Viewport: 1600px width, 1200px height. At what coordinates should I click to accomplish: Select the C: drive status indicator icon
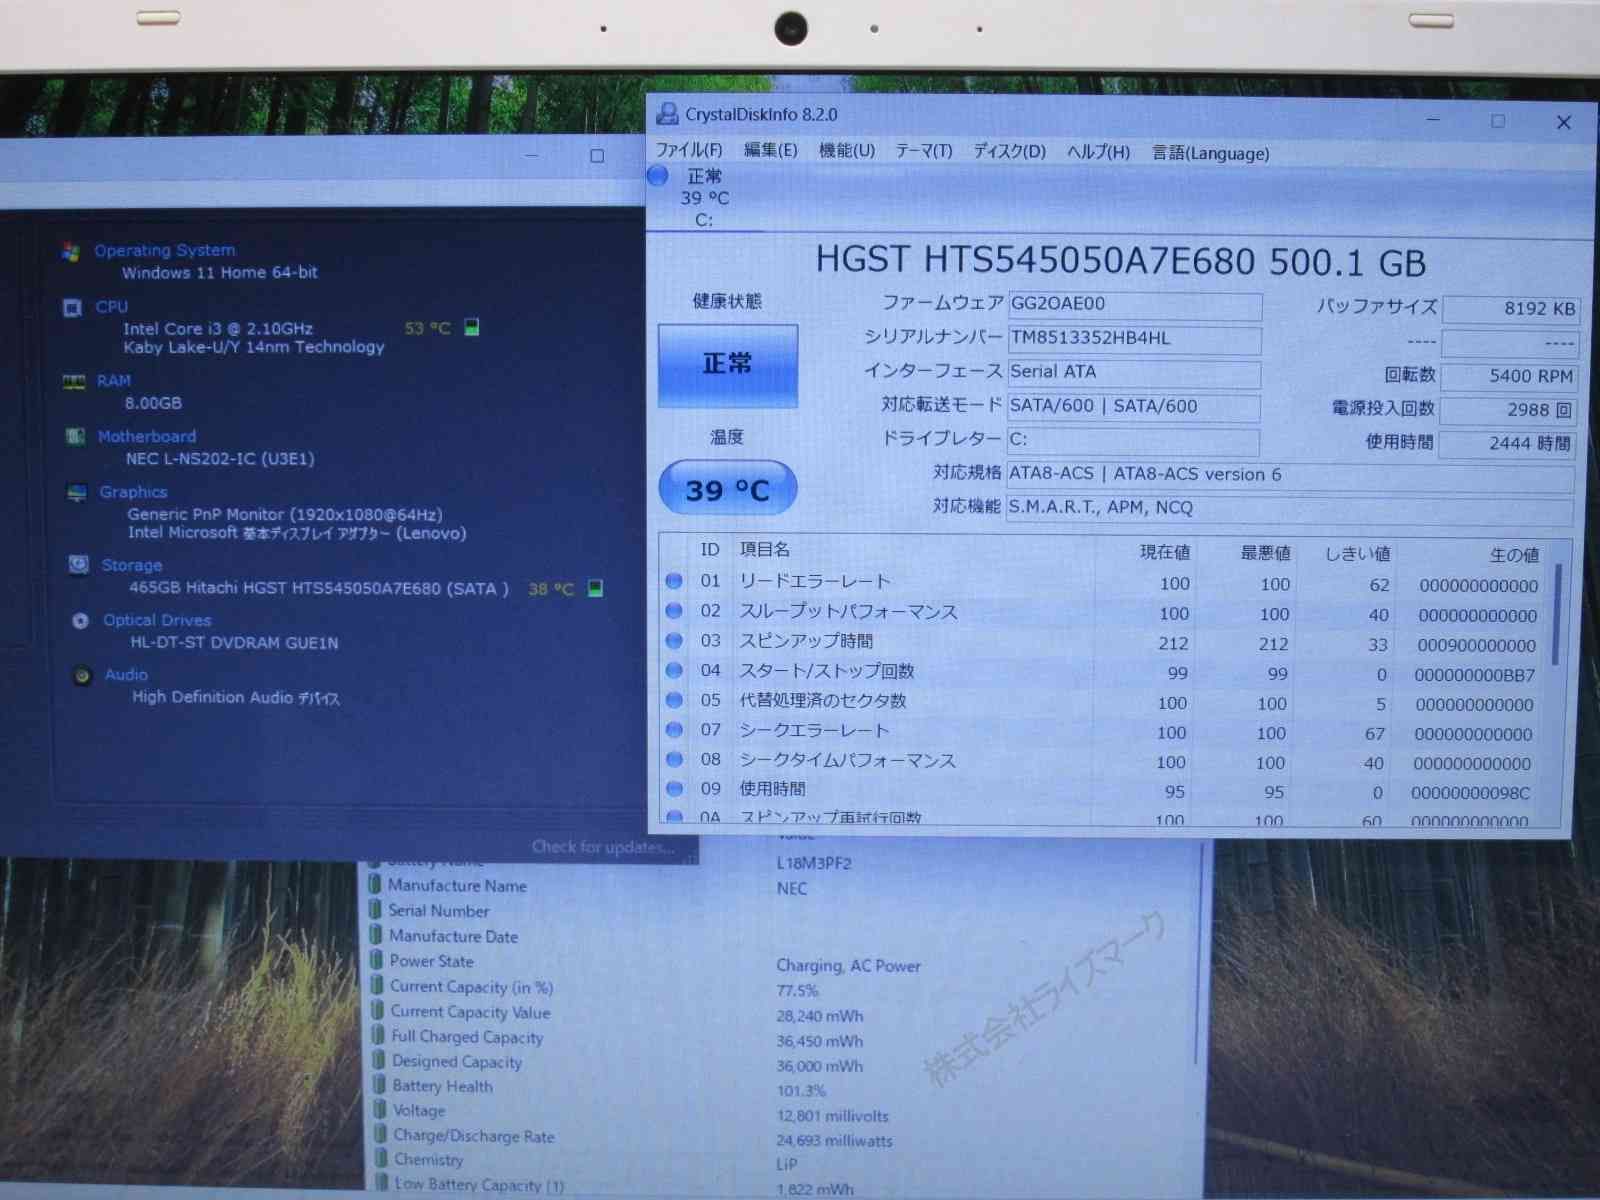pos(658,177)
